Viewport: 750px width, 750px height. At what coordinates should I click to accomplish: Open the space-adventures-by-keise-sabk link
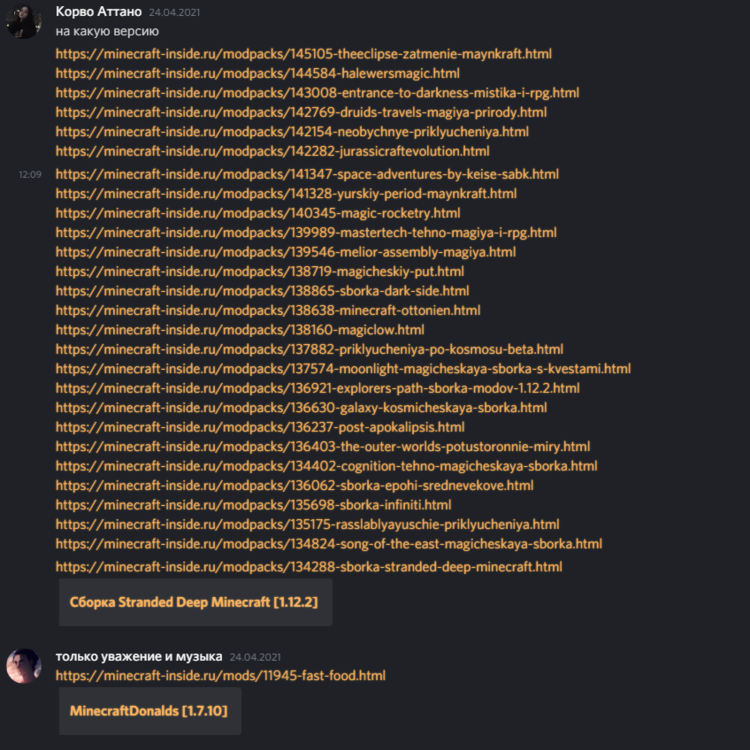307,174
